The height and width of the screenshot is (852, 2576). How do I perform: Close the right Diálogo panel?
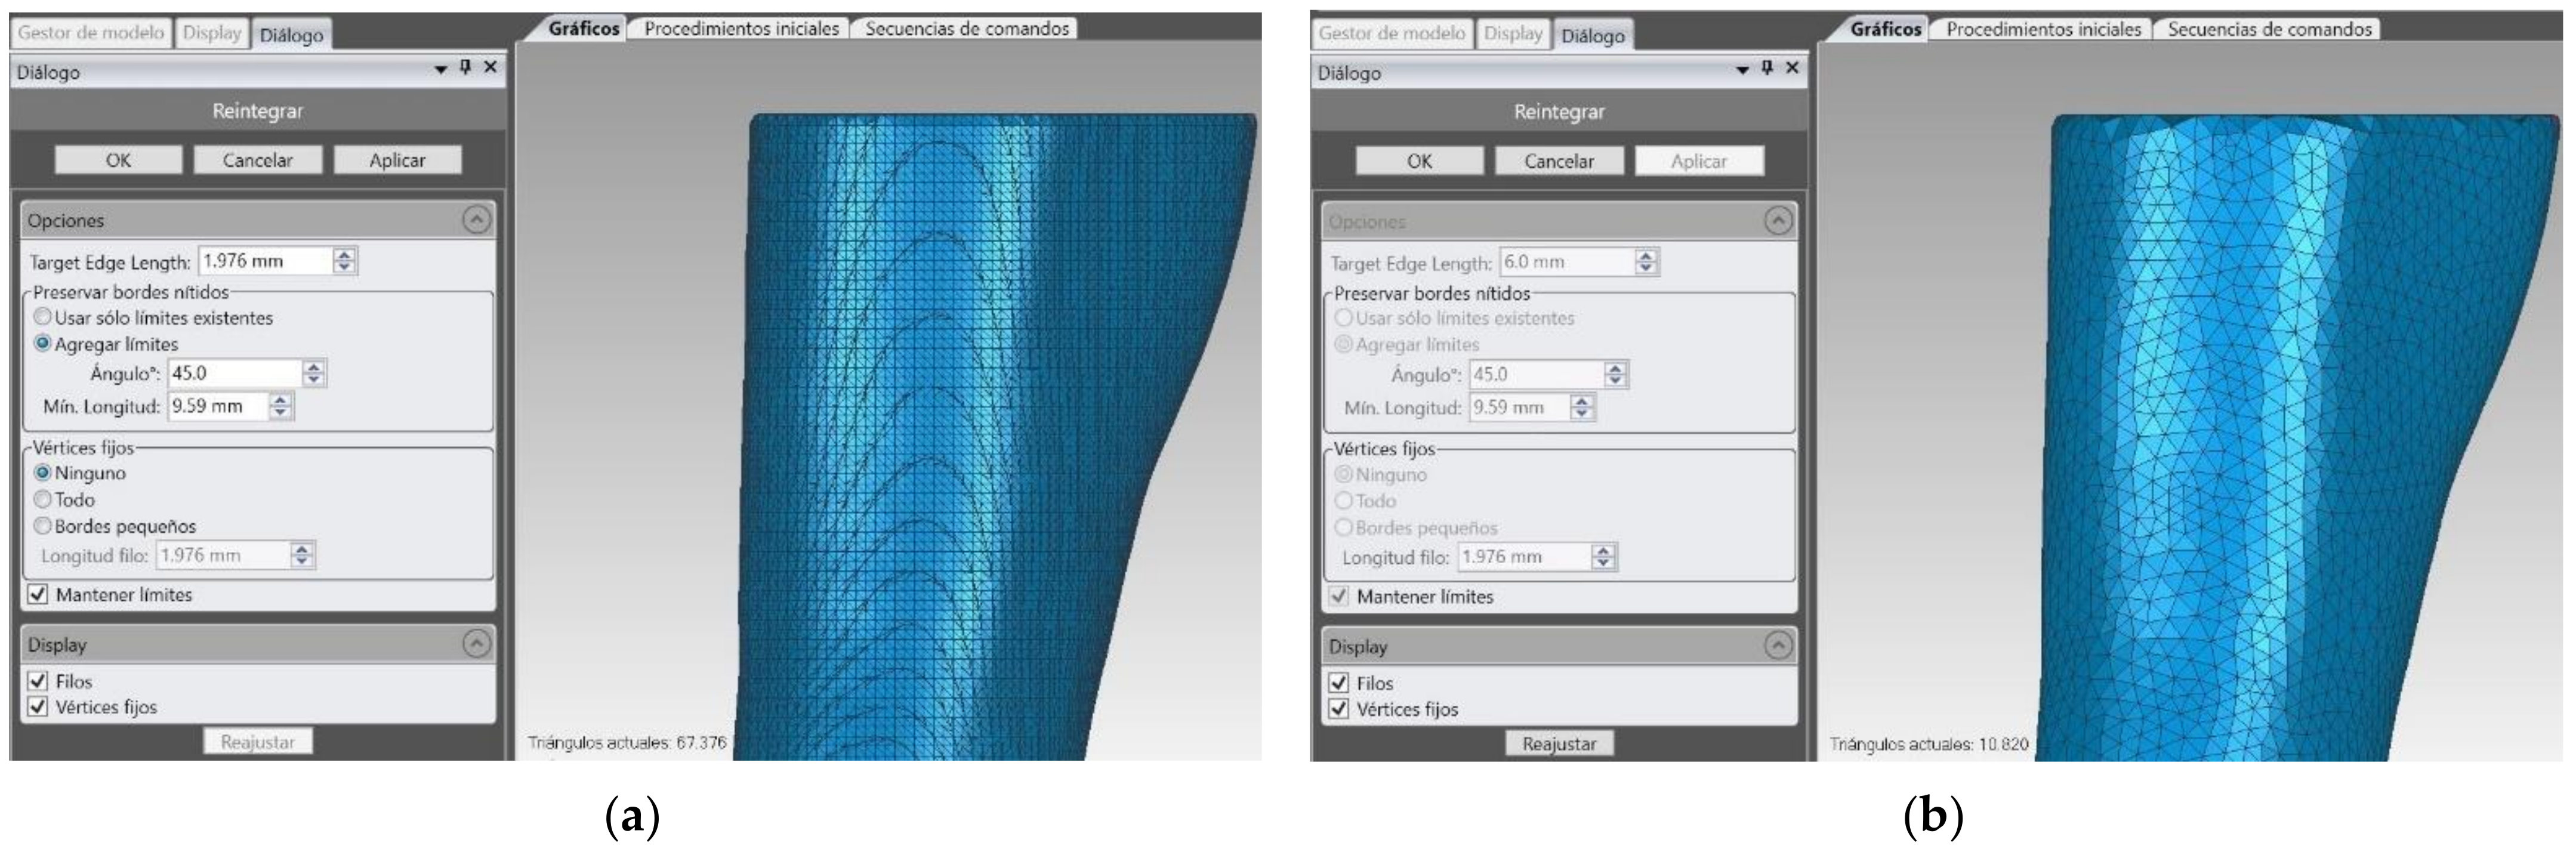[1792, 68]
